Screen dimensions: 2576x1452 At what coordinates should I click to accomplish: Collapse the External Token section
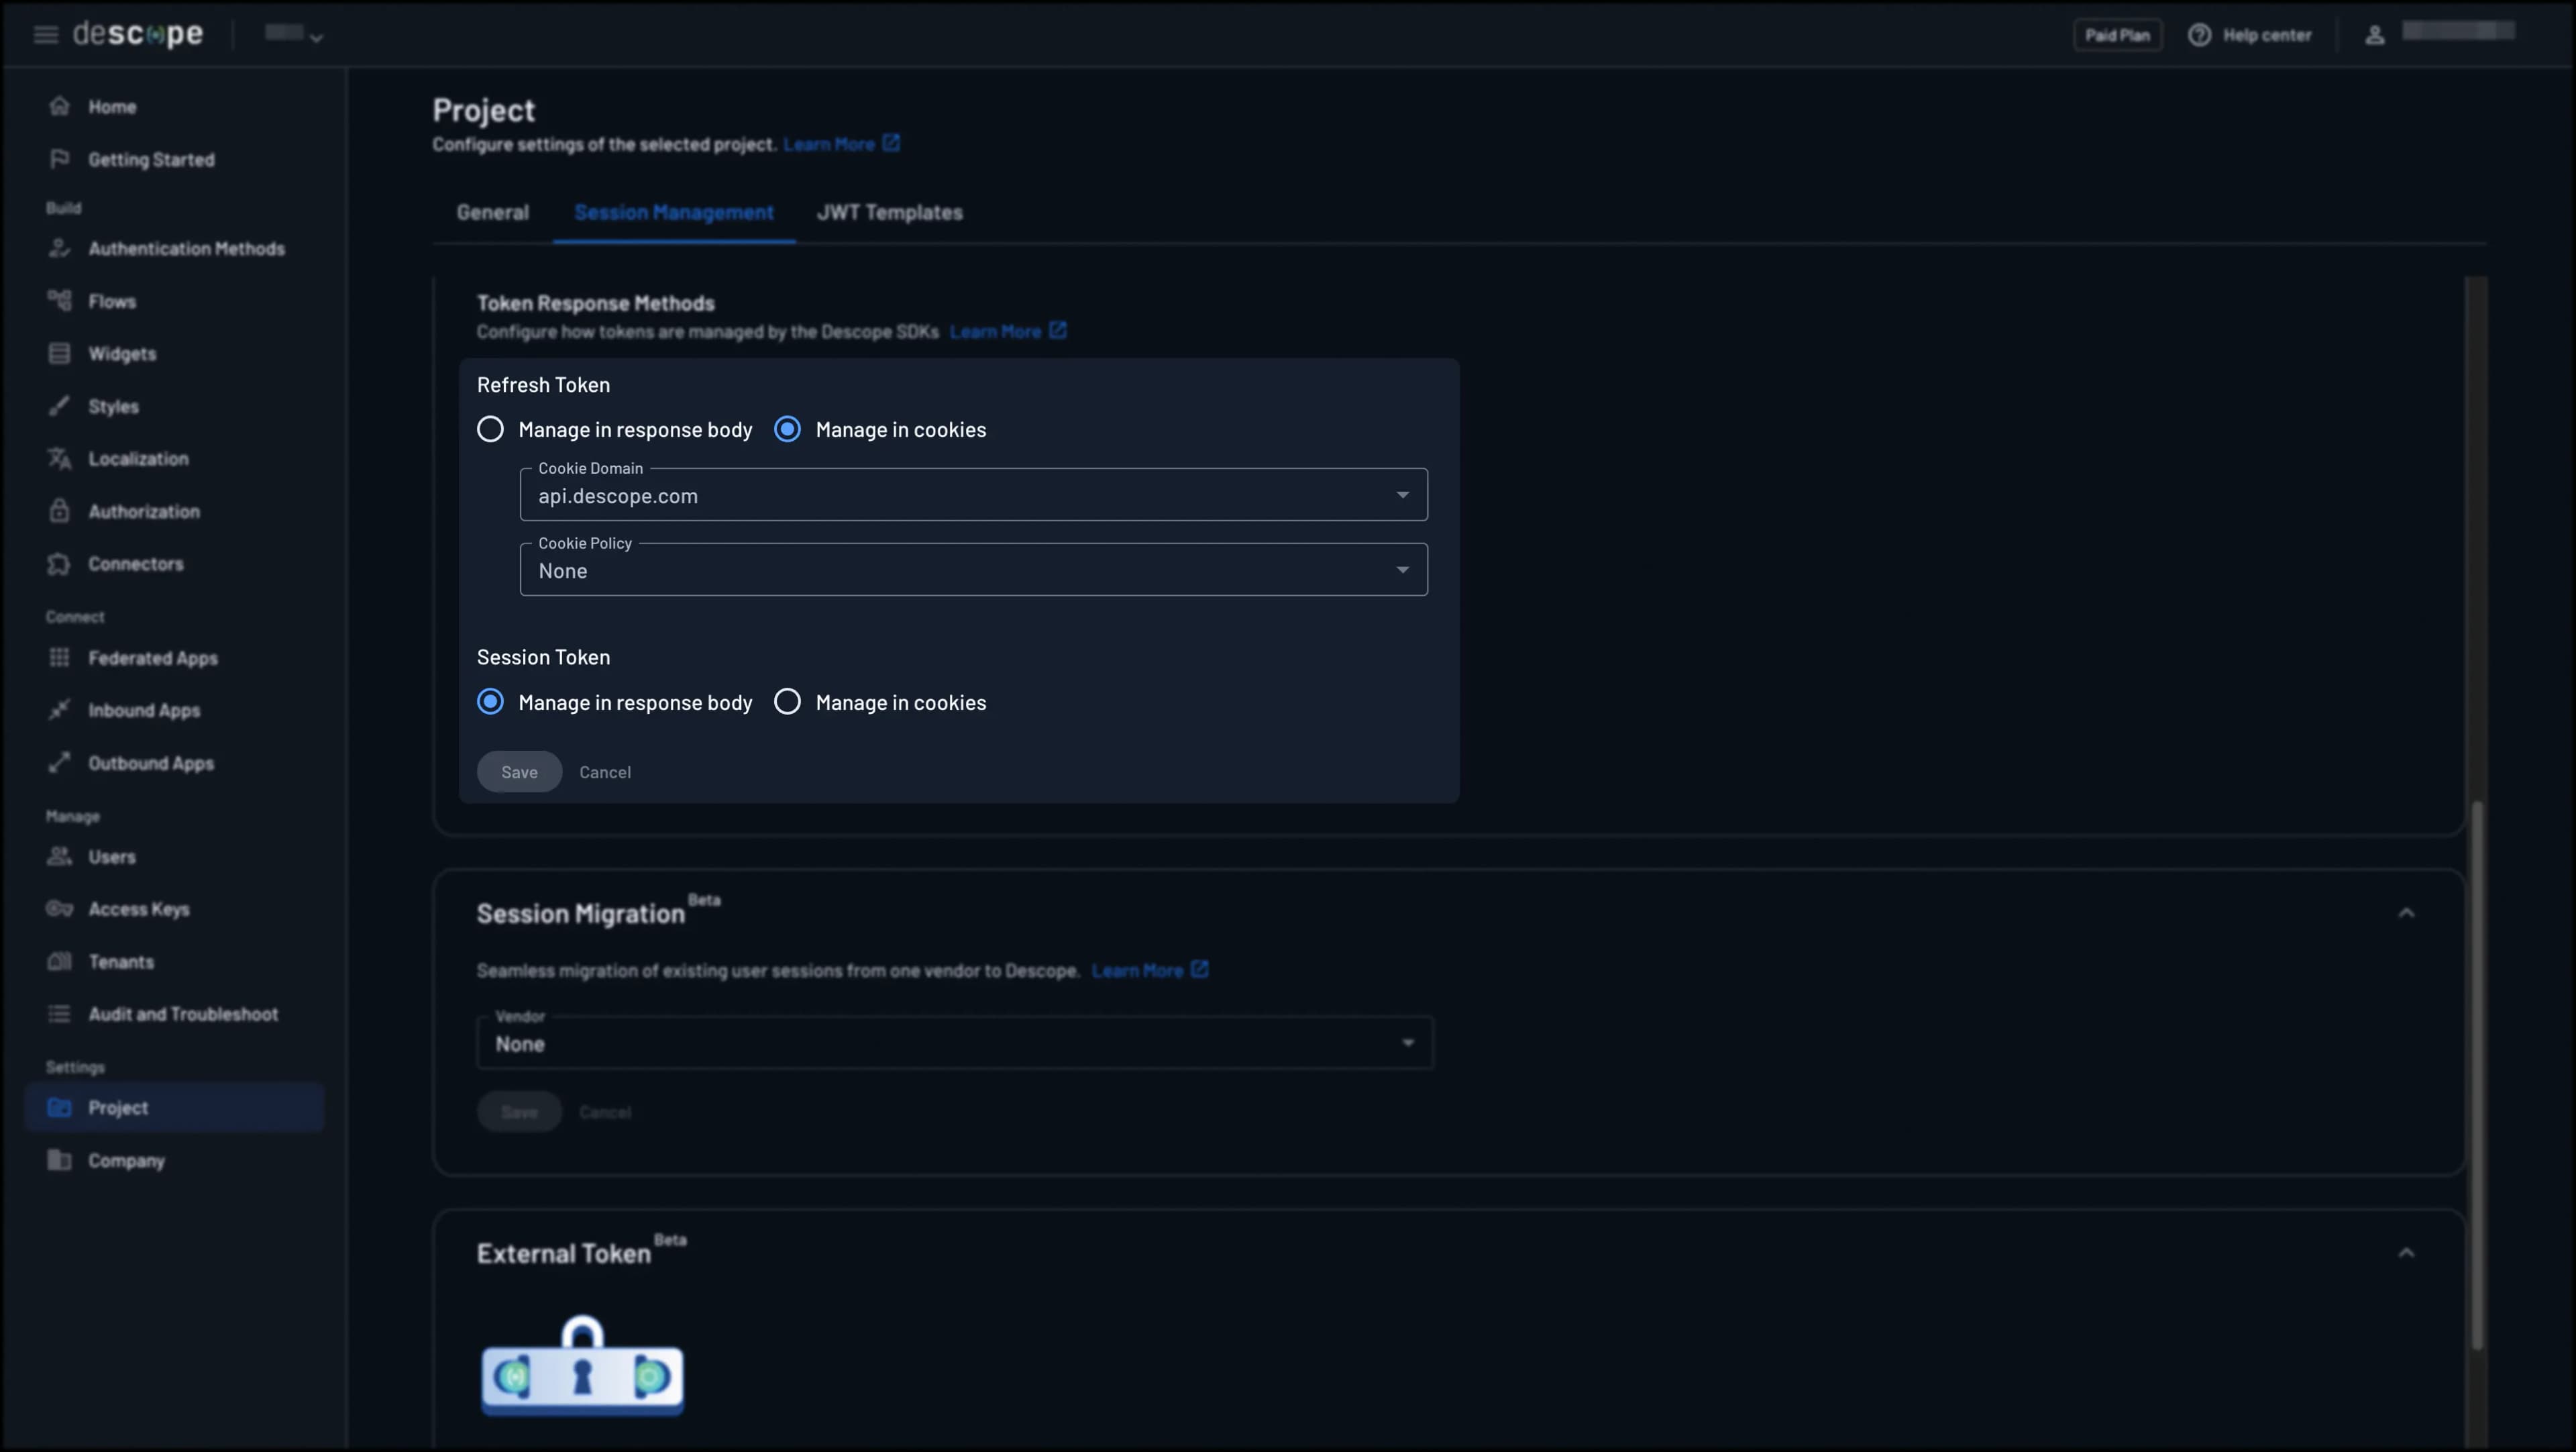point(2408,1252)
